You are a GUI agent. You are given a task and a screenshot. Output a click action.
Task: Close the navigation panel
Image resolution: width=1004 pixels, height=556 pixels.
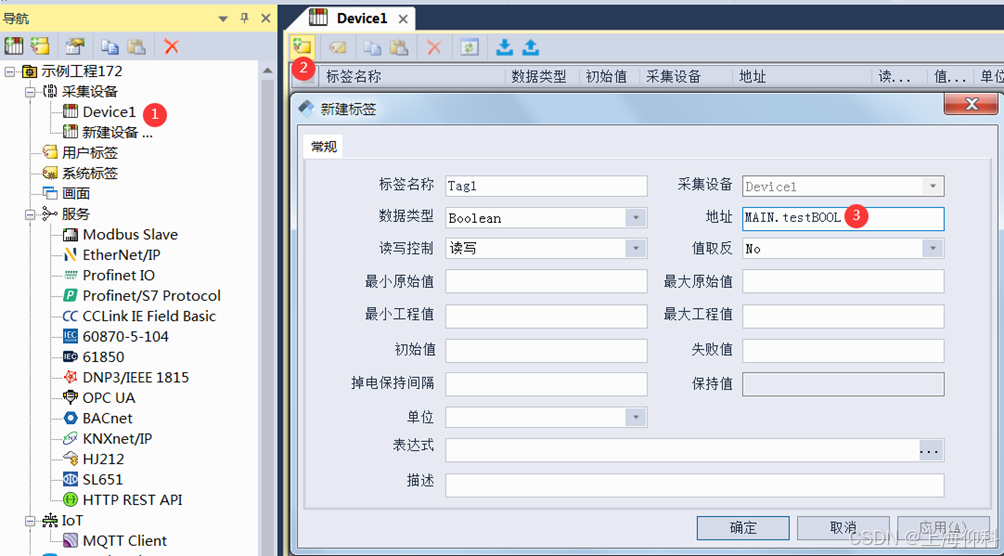tap(266, 18)
